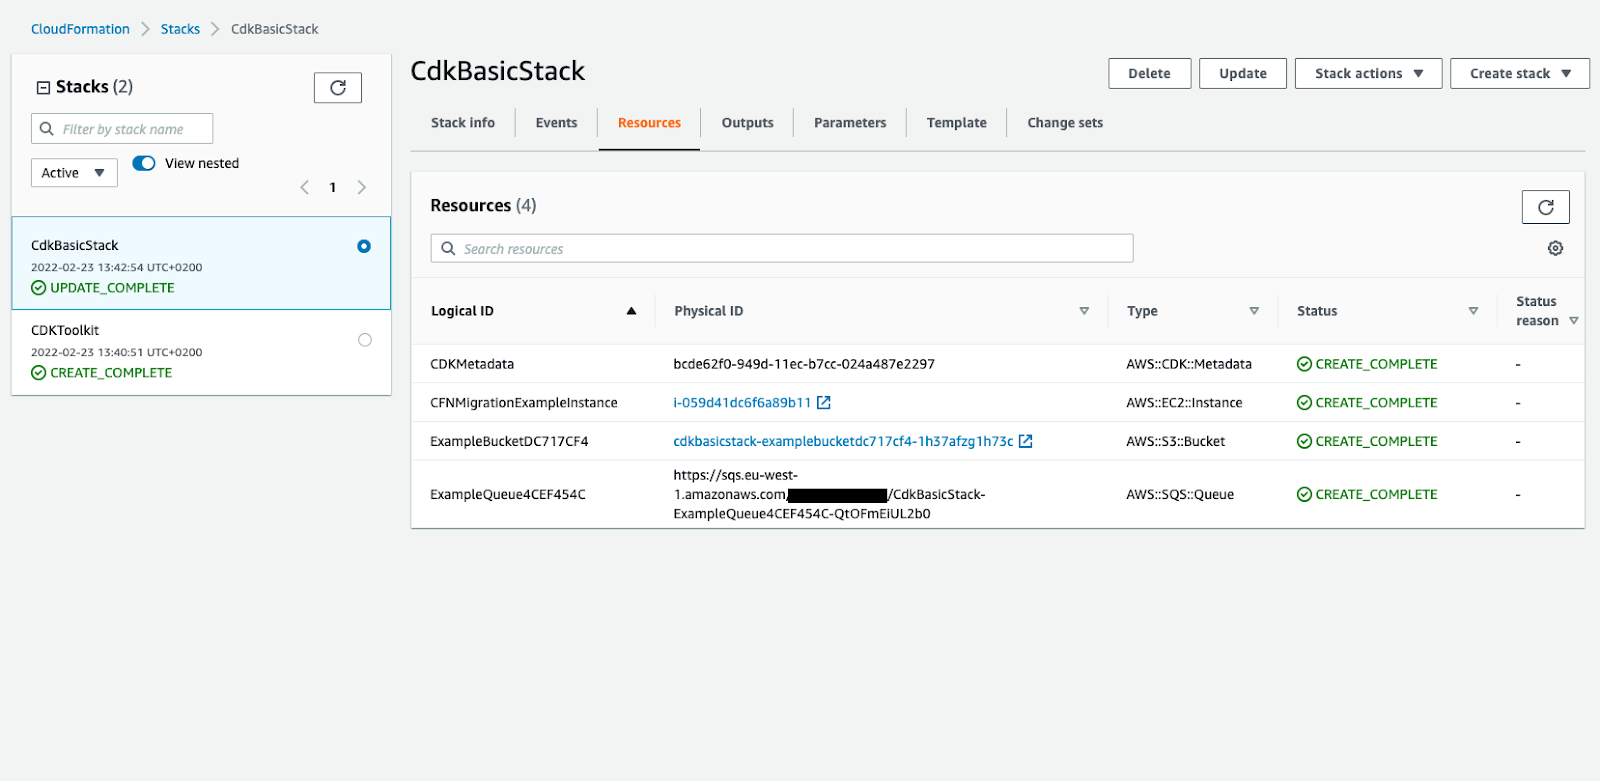The width and height of the screenshot is (1600, 781).
Task: Open the Parameters tab
Action: pos(850,123)
